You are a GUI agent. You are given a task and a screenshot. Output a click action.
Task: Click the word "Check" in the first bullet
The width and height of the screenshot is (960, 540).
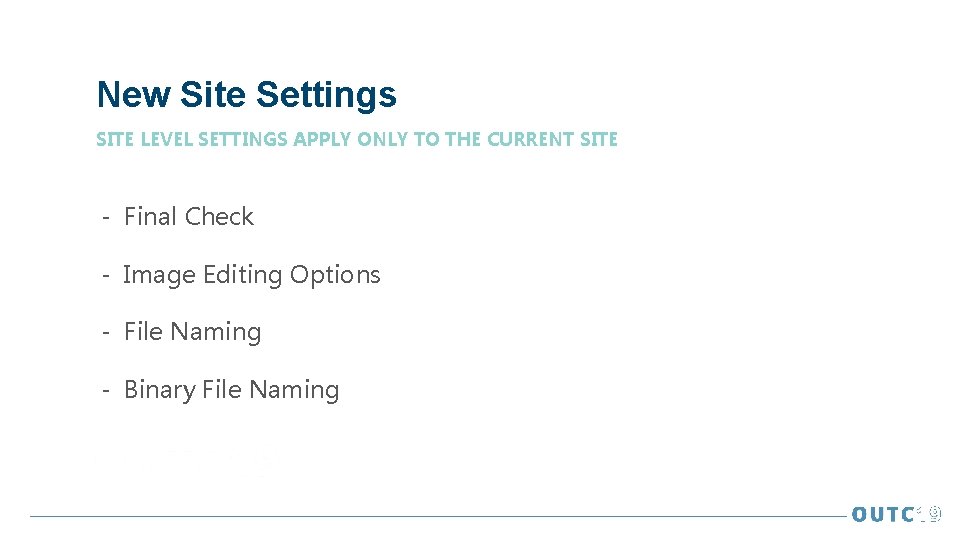pos(219,217)
